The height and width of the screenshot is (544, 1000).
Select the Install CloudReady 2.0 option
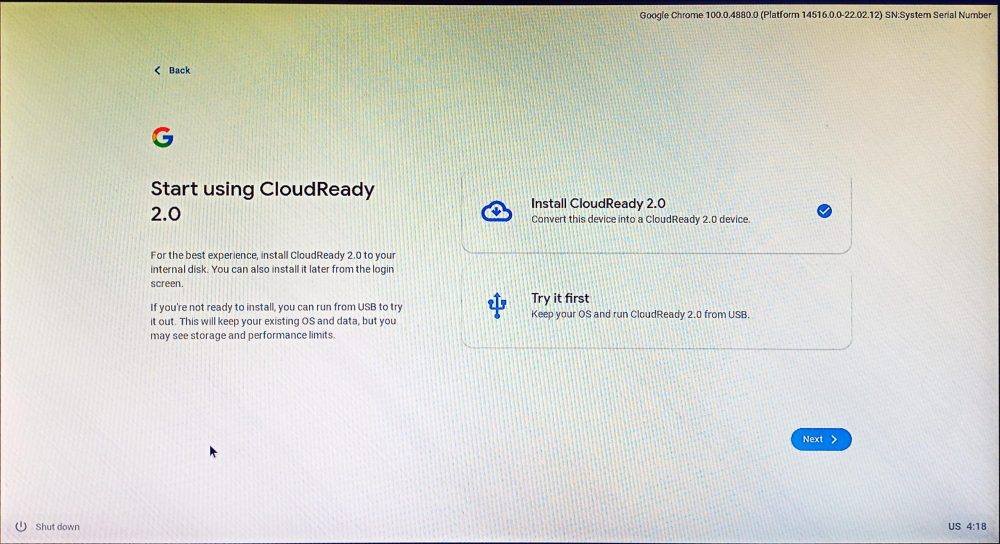pos(656,212)
